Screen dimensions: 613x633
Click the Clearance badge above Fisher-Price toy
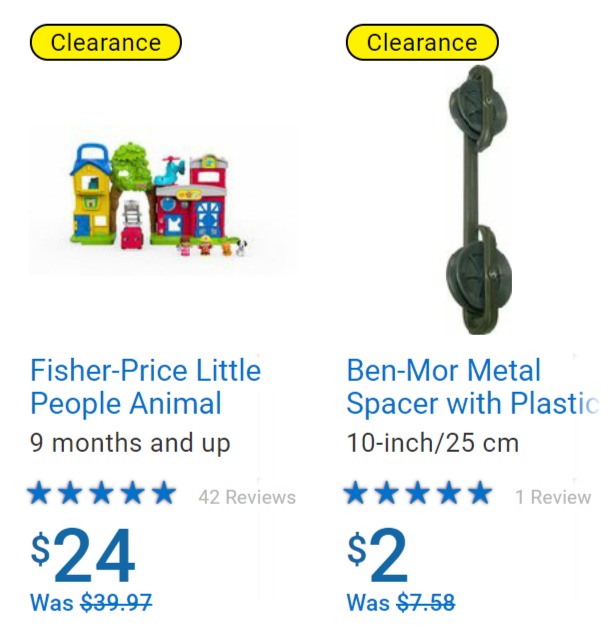(106, 42)
